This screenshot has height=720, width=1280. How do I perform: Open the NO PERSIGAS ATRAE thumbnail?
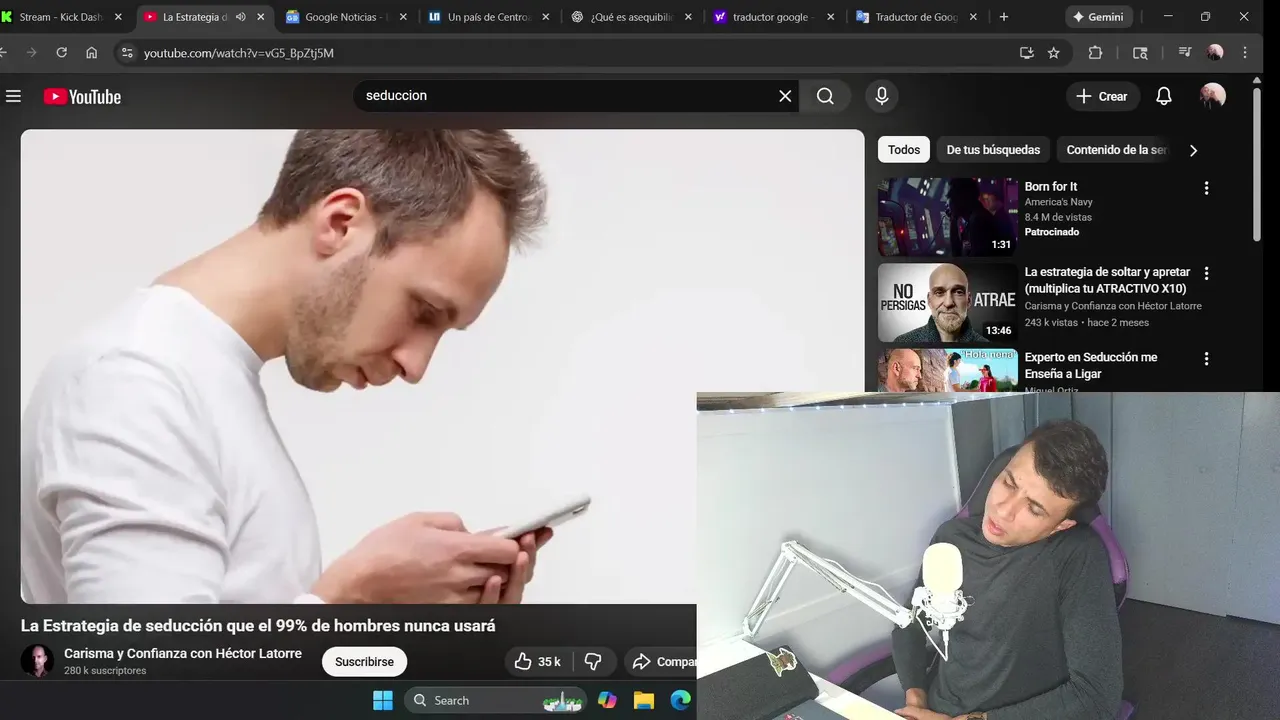pyautogui.click(x=948, y=302)
